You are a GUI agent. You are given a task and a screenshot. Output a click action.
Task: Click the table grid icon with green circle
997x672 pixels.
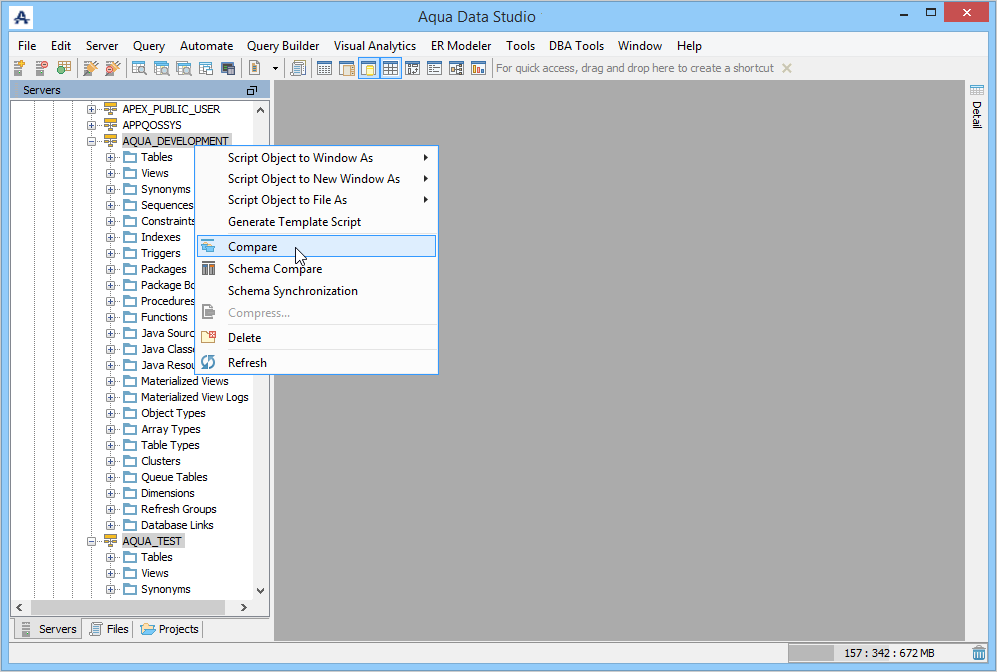coord(64,68)
